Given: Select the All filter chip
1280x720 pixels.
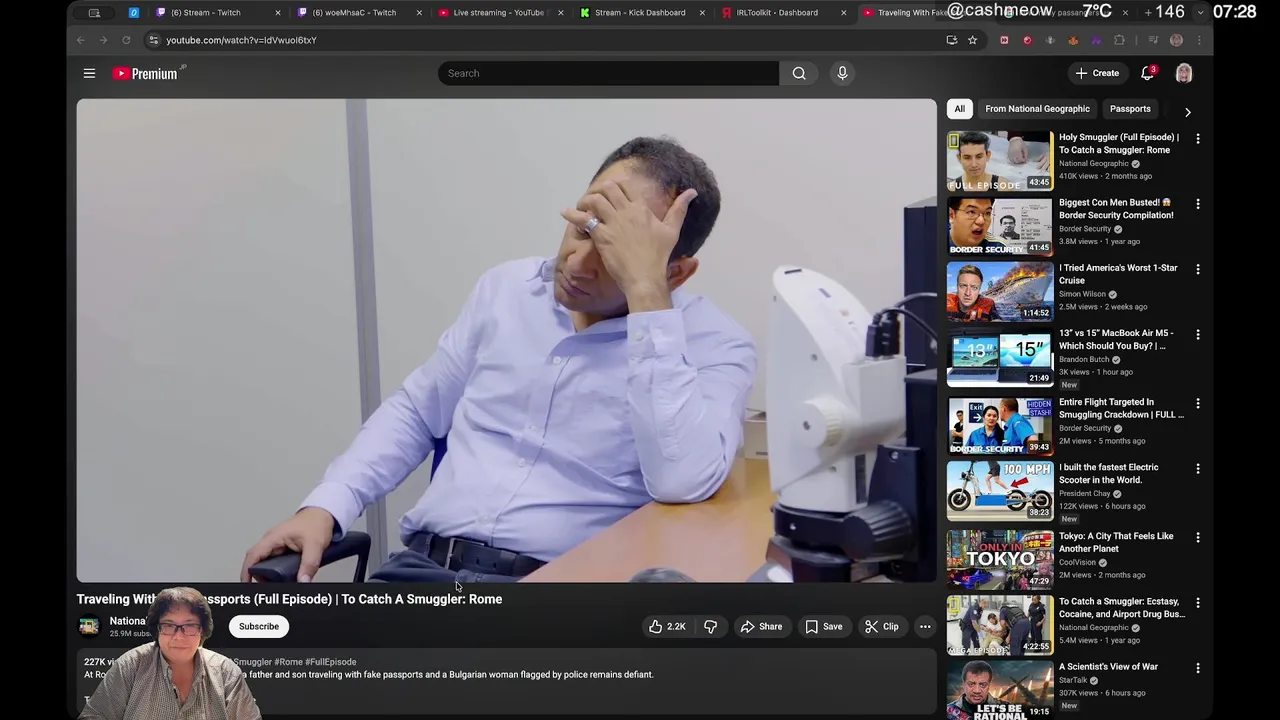Looking at the screenshot, I should pyautogui.click(x=959, y=109).
